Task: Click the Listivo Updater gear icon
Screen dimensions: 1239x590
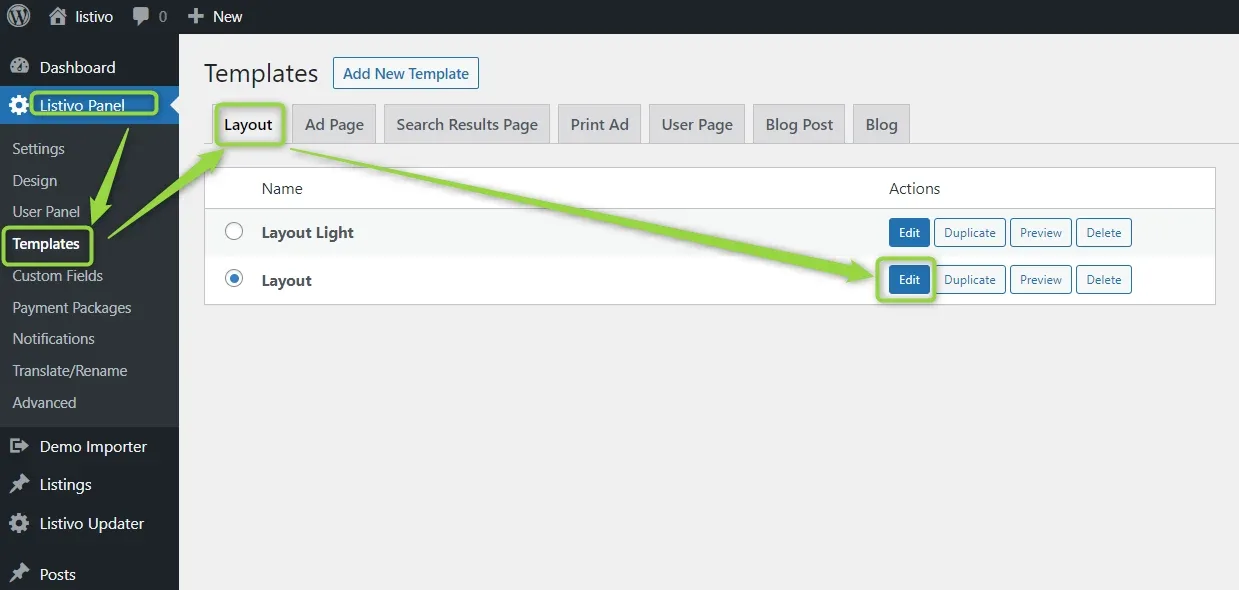Action: click(19, 523)
